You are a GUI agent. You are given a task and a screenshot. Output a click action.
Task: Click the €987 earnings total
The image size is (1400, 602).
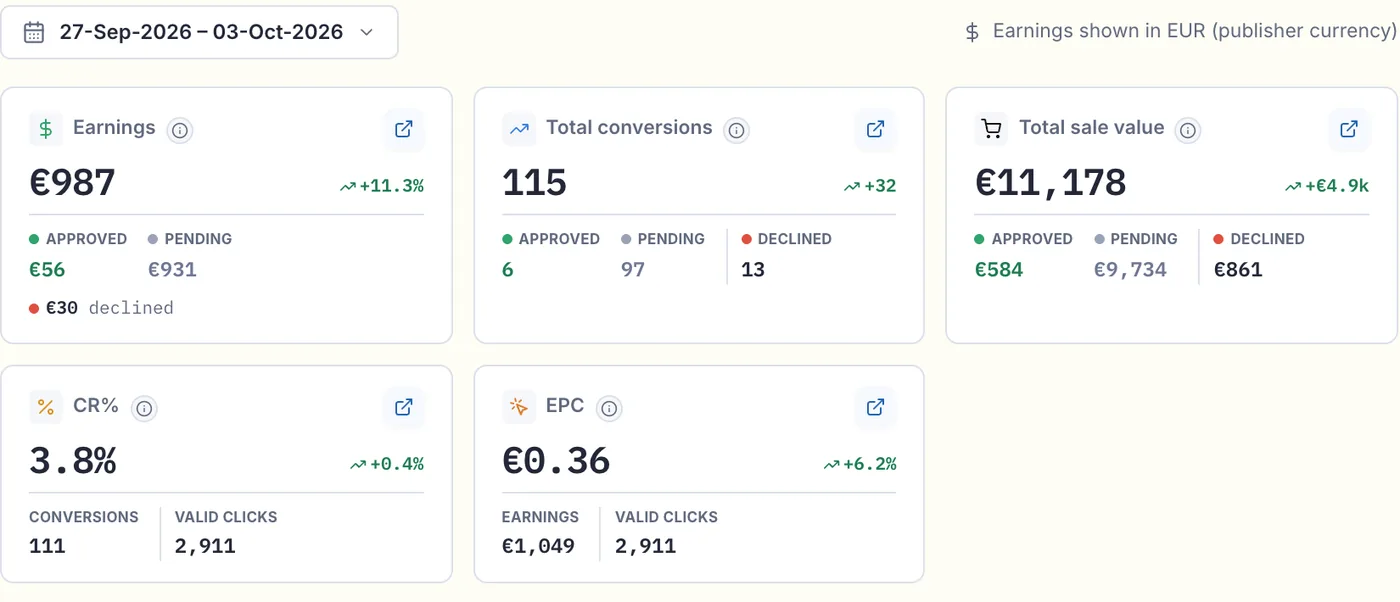pyautogui.click(x=72, y=183)
